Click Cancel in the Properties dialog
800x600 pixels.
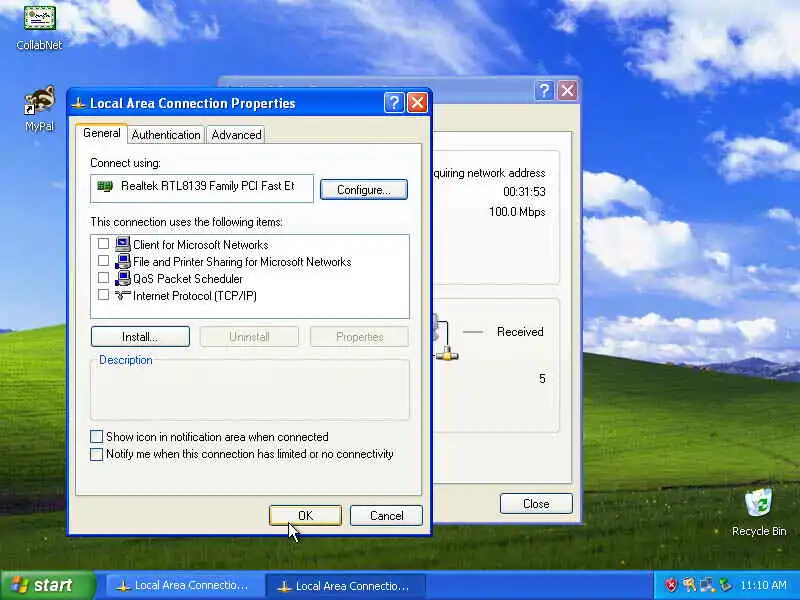pyautogui.click(x=386, y=515)
